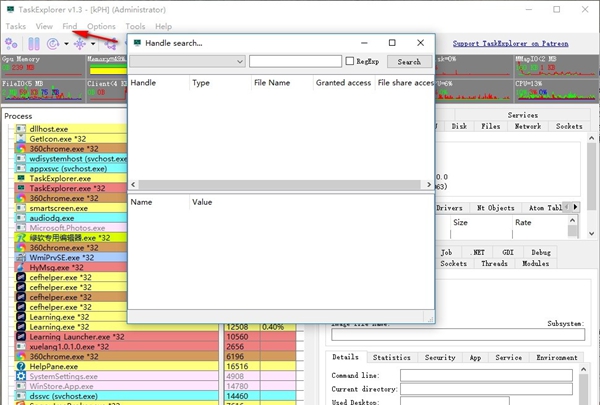The width and height of the screenshot is (600, 405).
Task: Show previous tabs with left tab arrow
Action: (567, 207)
